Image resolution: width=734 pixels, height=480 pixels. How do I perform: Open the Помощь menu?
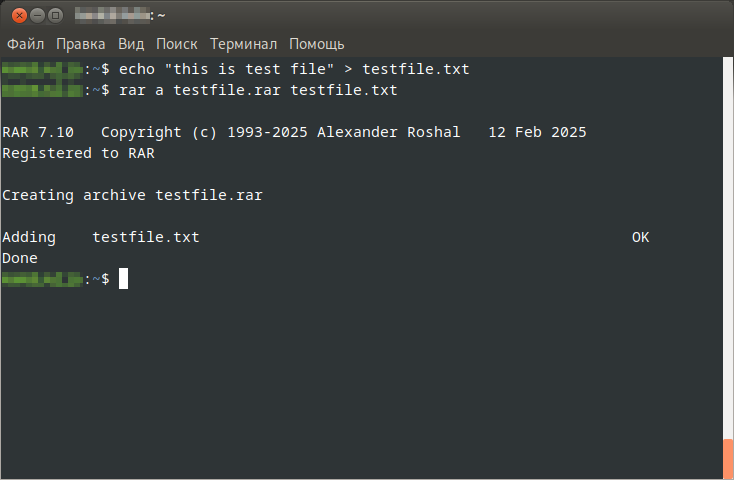pyautogui.click(x=317, y=44)
